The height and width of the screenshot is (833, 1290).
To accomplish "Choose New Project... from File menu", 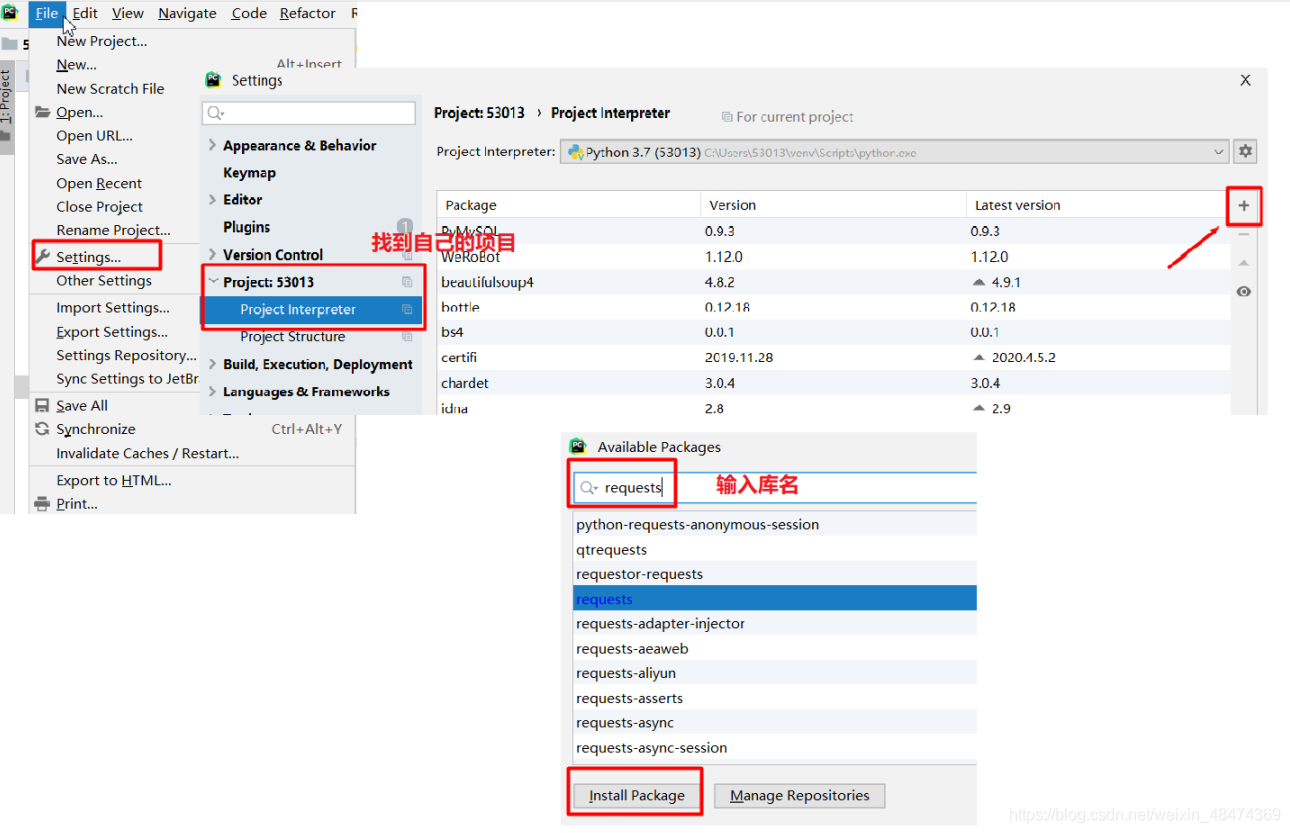I will tap(102, 41).
